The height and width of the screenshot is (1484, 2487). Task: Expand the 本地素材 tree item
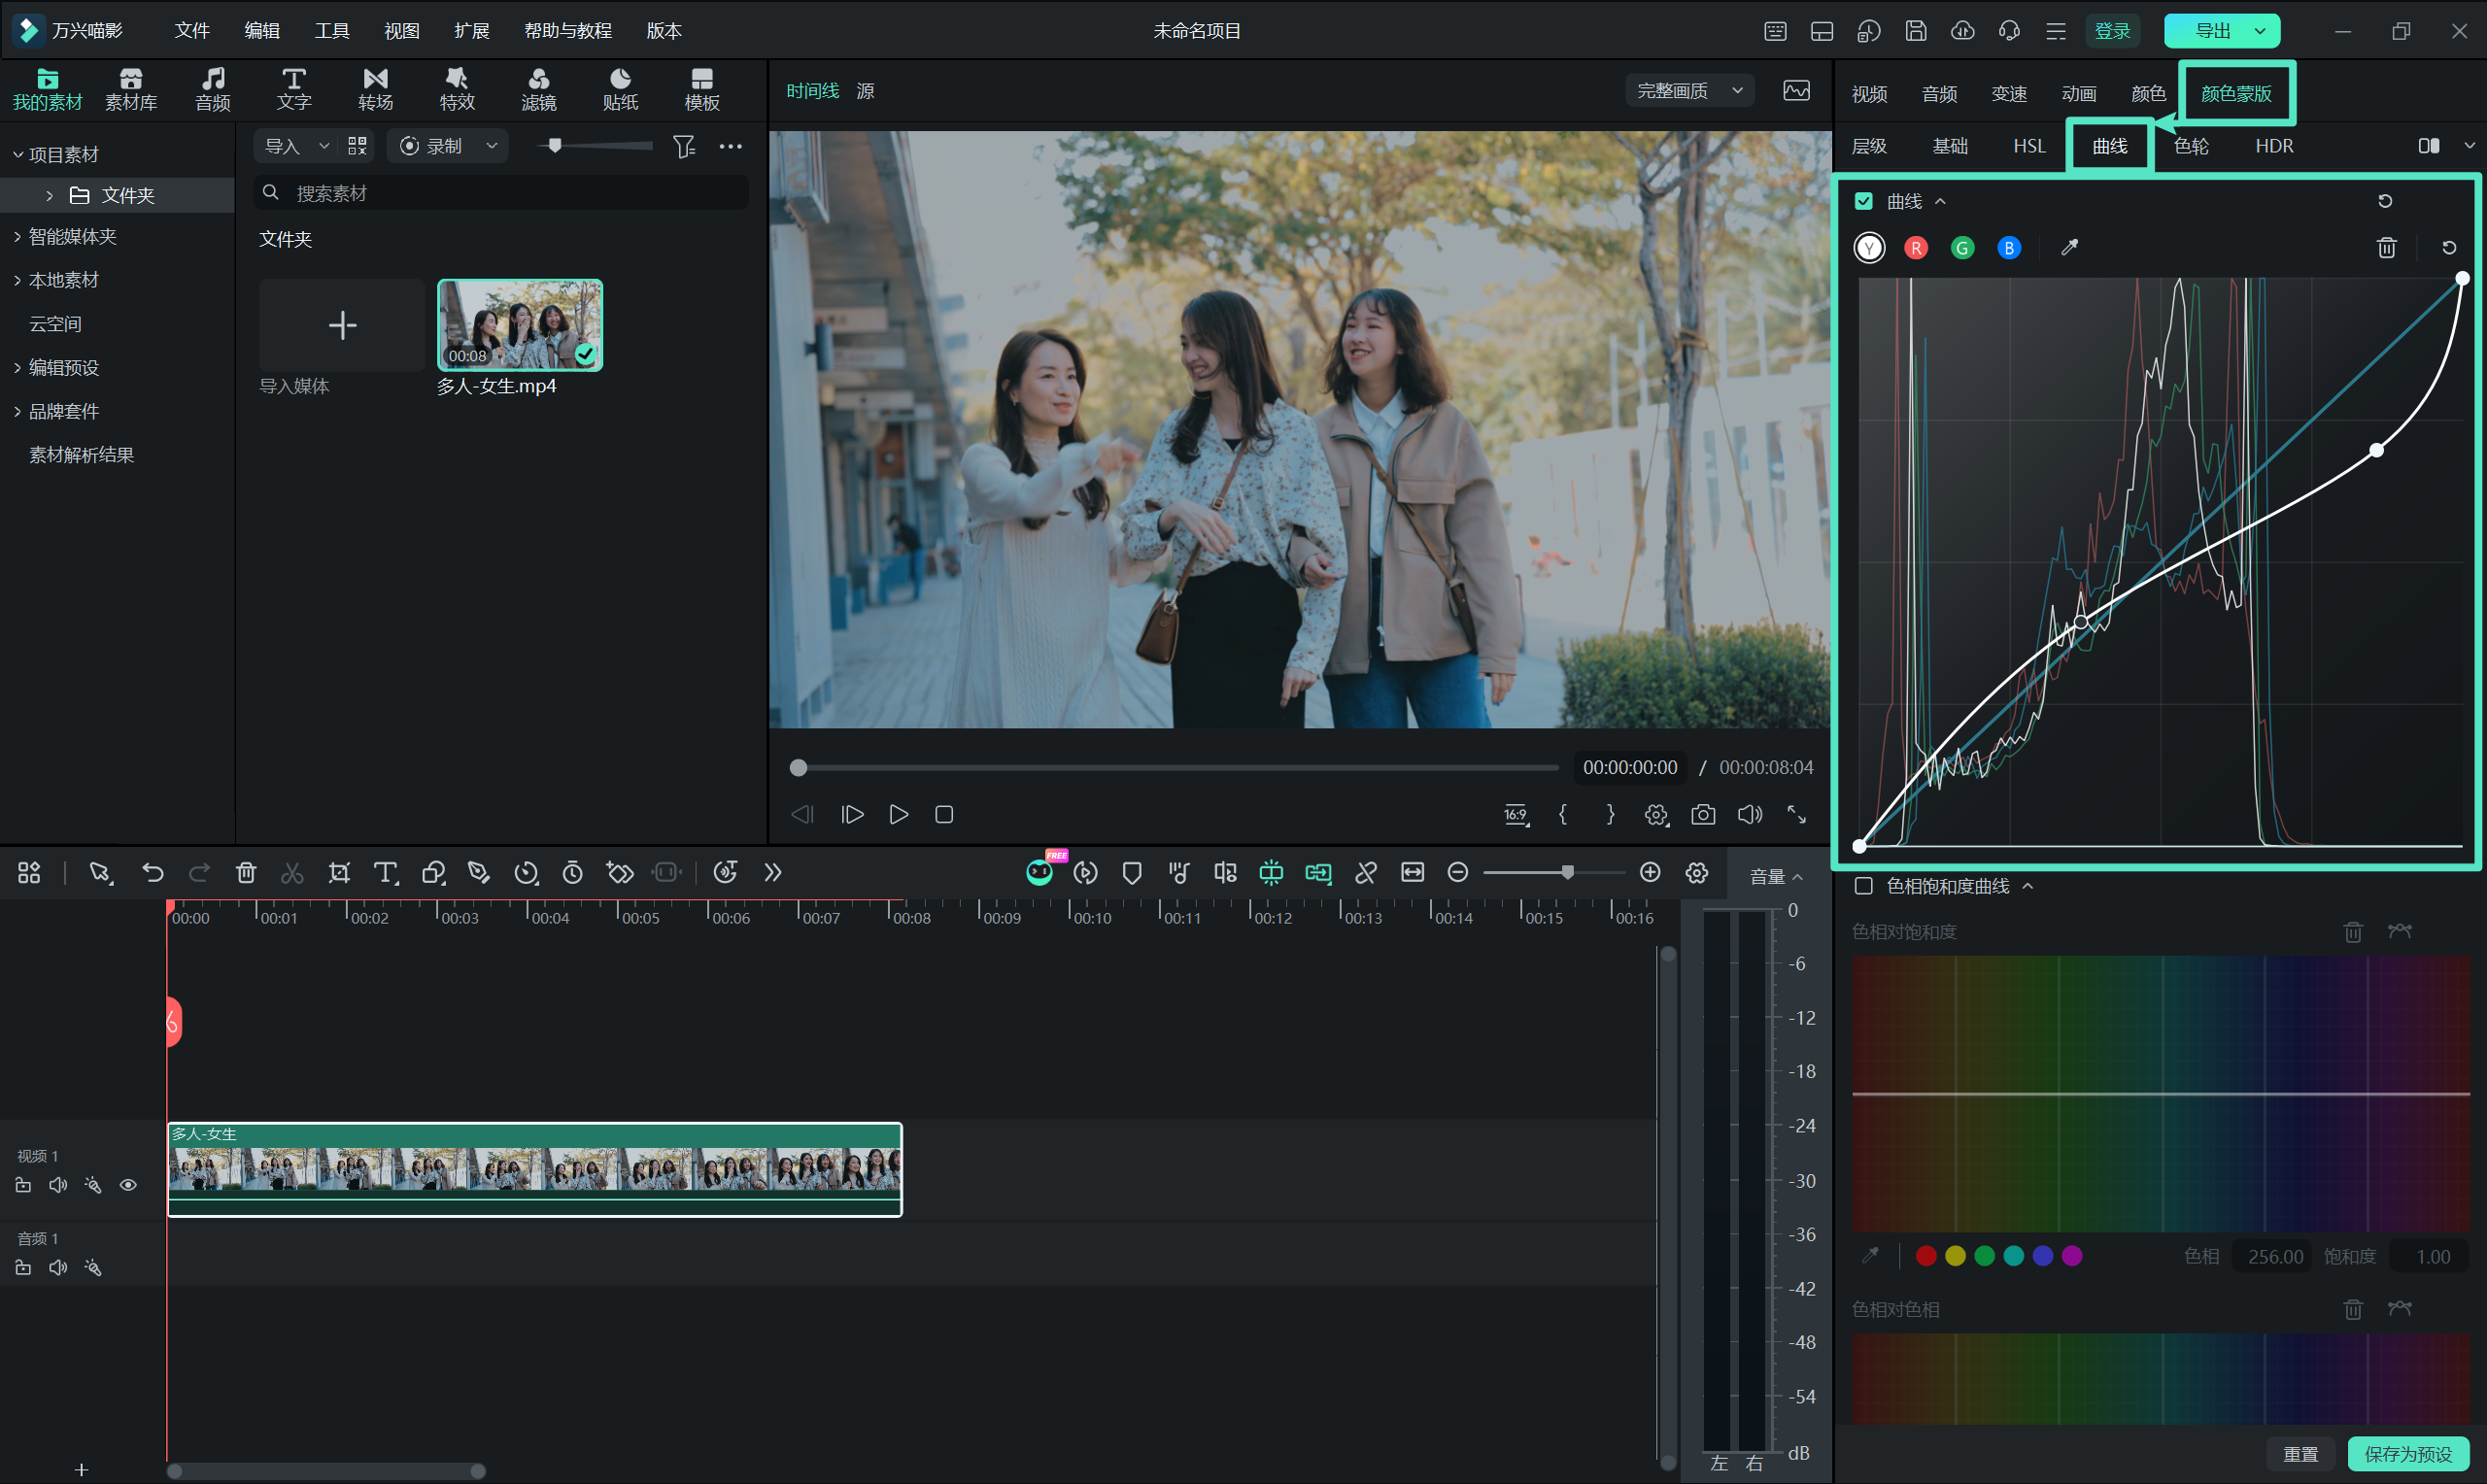point(17,280)
